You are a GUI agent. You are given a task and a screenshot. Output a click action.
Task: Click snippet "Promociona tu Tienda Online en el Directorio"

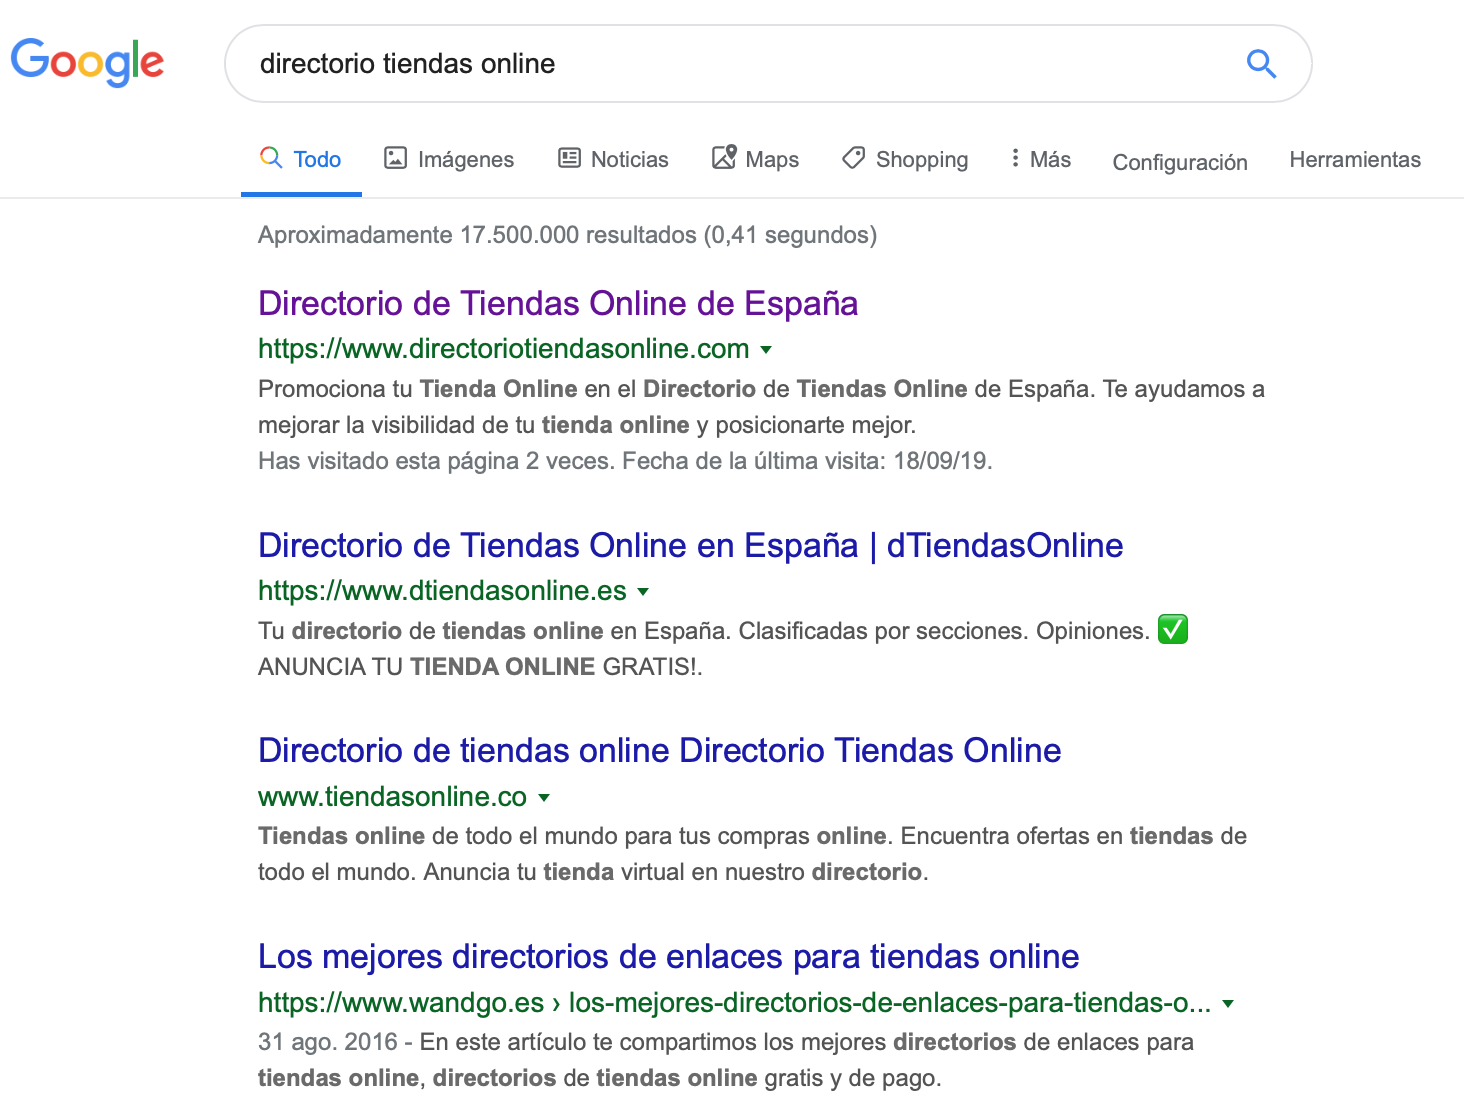(507, 389)
